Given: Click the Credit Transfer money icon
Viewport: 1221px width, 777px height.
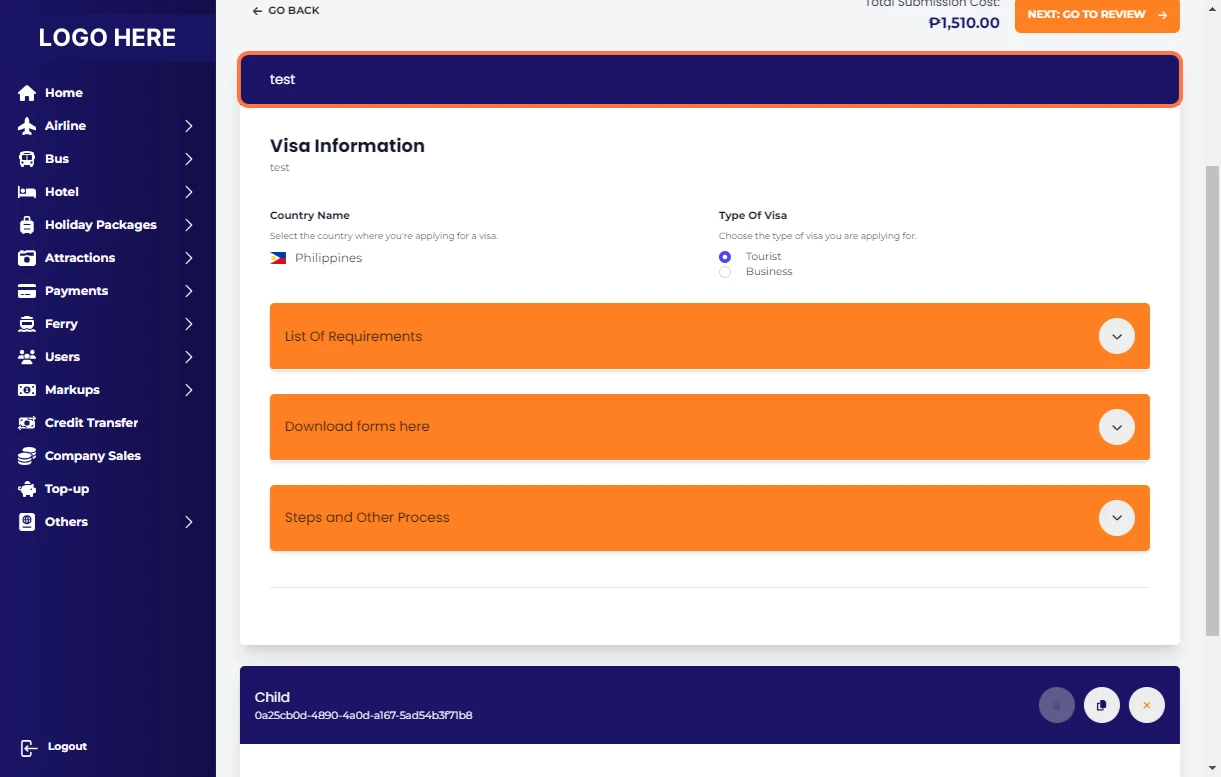Looking at the screenshot, I should [x=27, y=423].
